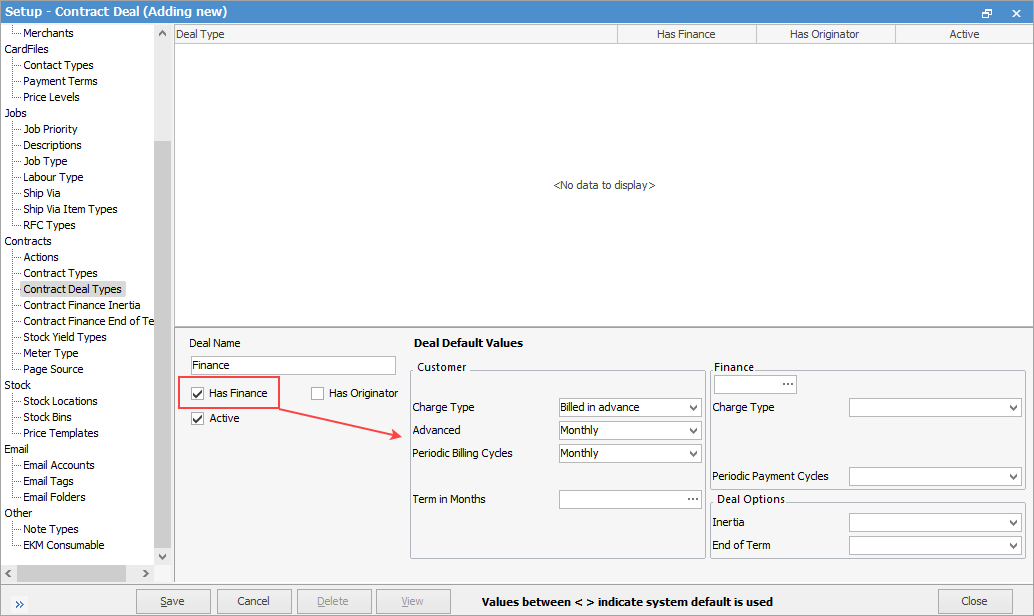The width and height of the screenshot is (1034, 616).
Task: Select Merchants in setup tree
Action: 48,33
